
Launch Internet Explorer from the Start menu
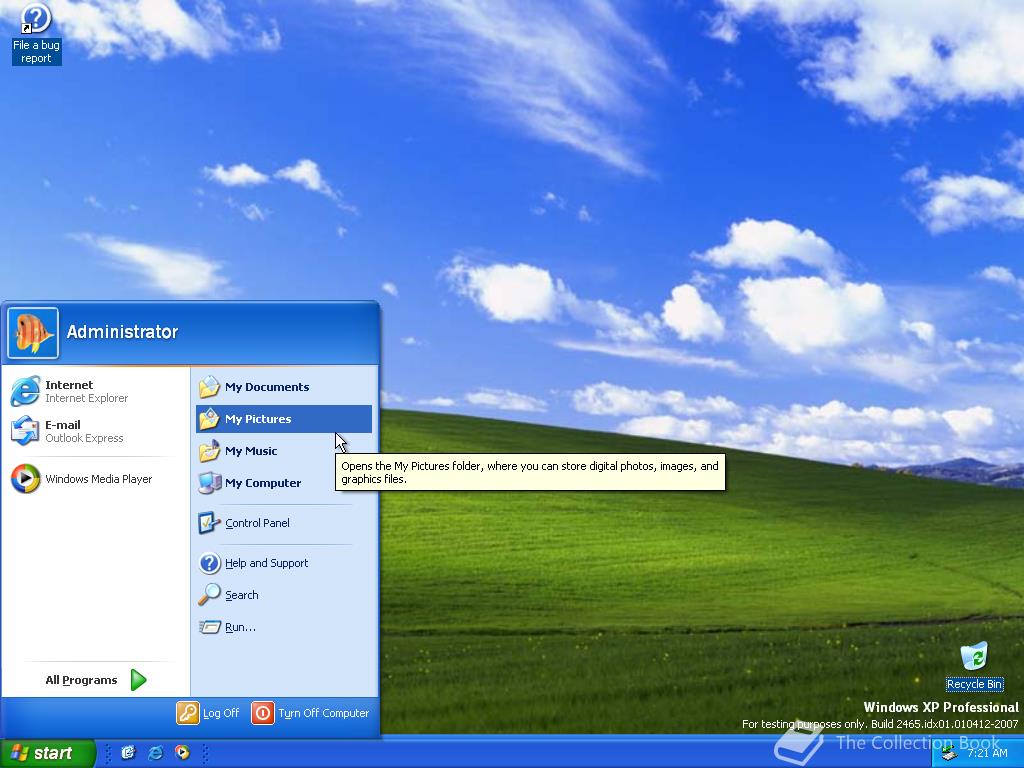pos(96,391)
